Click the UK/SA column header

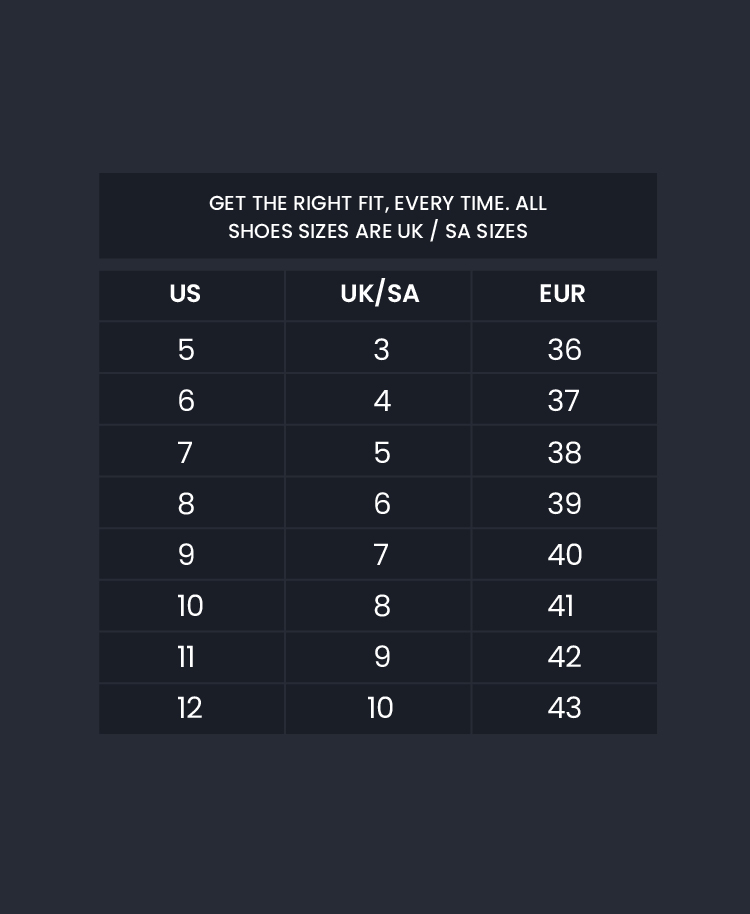[378, 295]
